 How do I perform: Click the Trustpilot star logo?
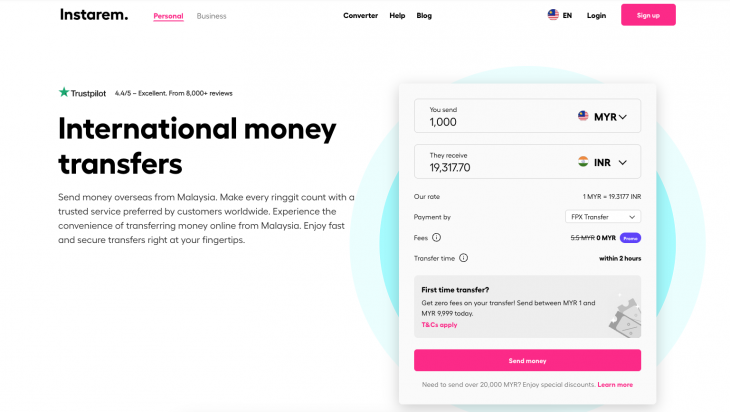pos(64,93)
